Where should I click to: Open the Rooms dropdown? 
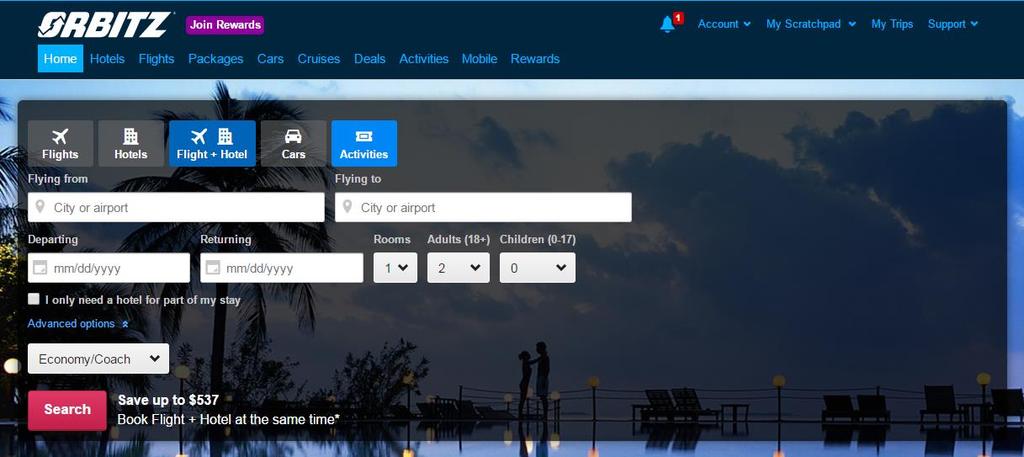[x=395, y=268]
